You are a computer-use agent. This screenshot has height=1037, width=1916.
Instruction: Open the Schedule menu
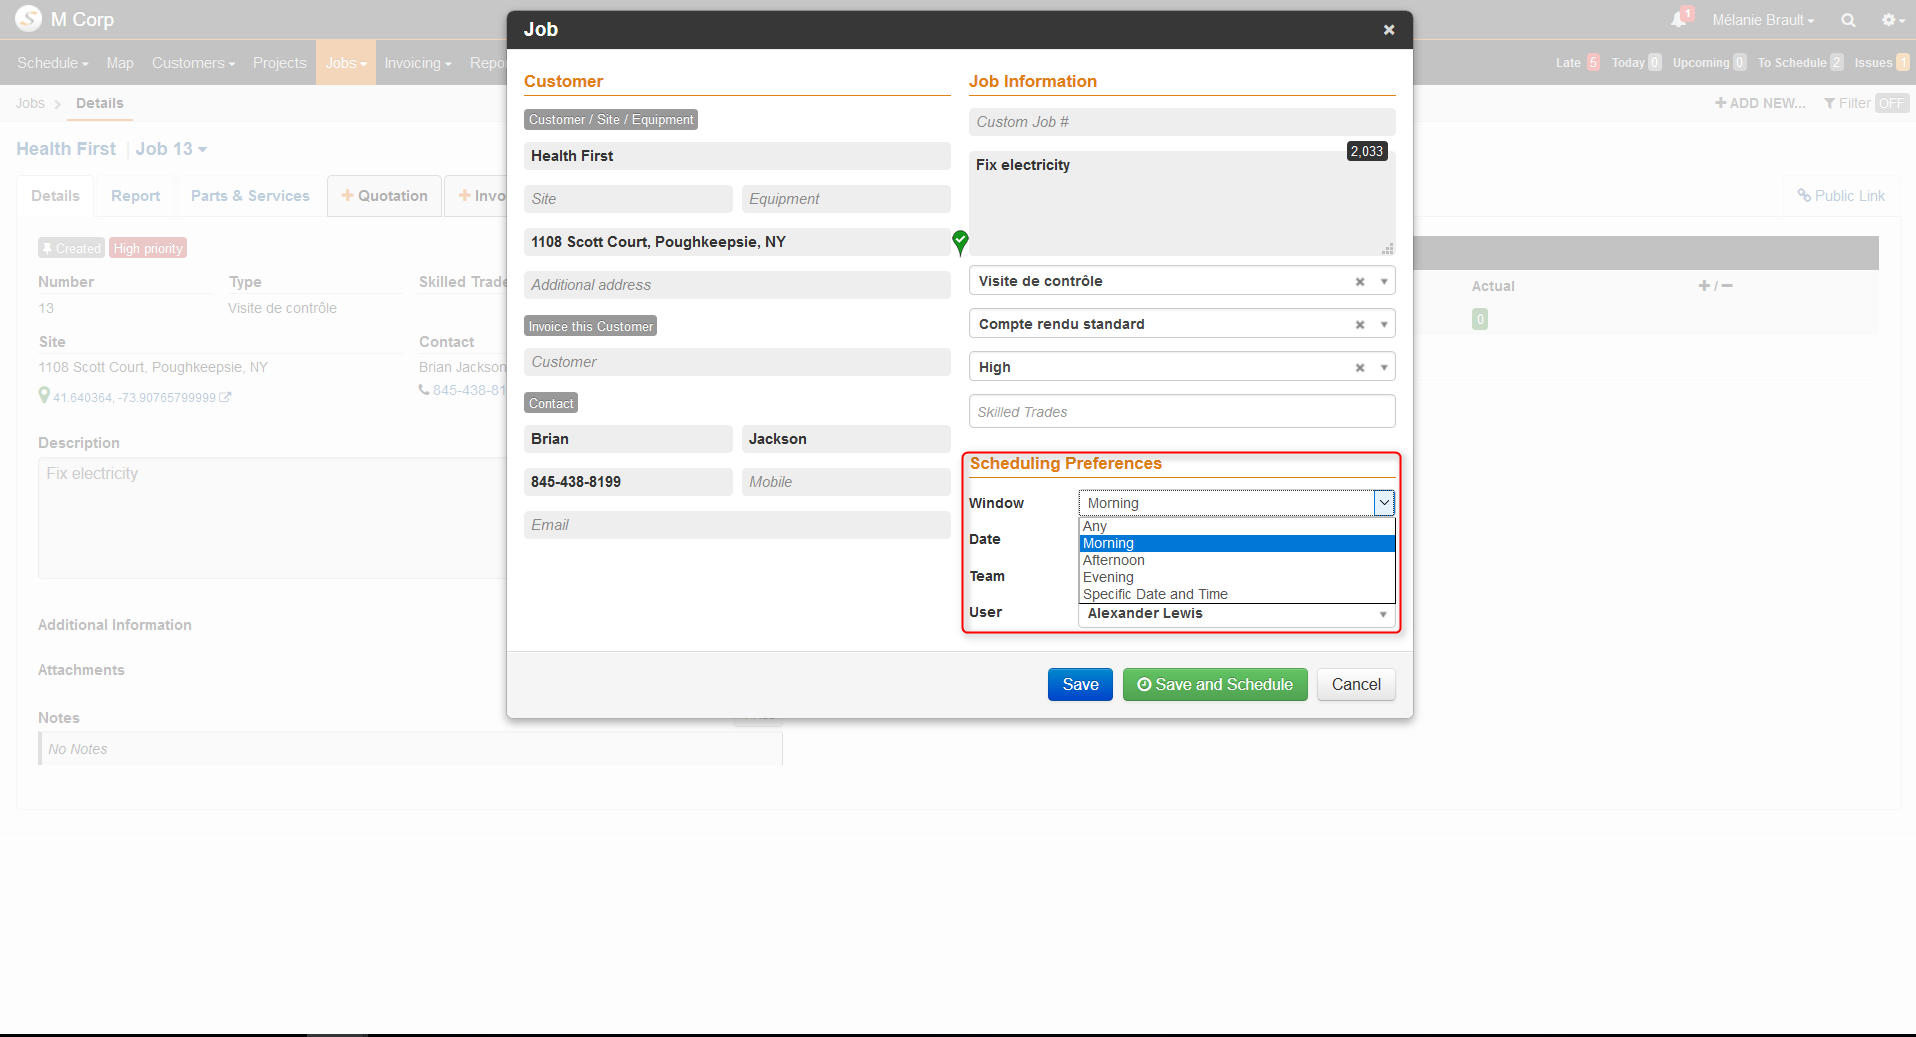tap(52, 63)
